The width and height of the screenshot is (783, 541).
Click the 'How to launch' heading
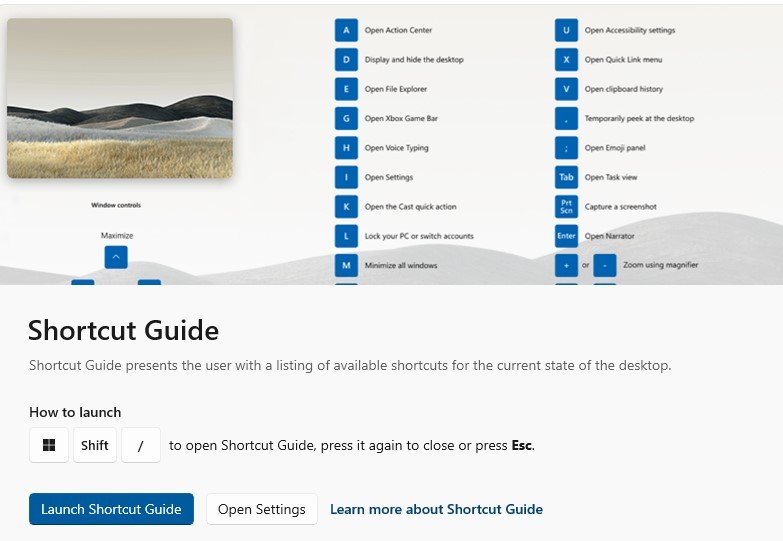[75, 412]
